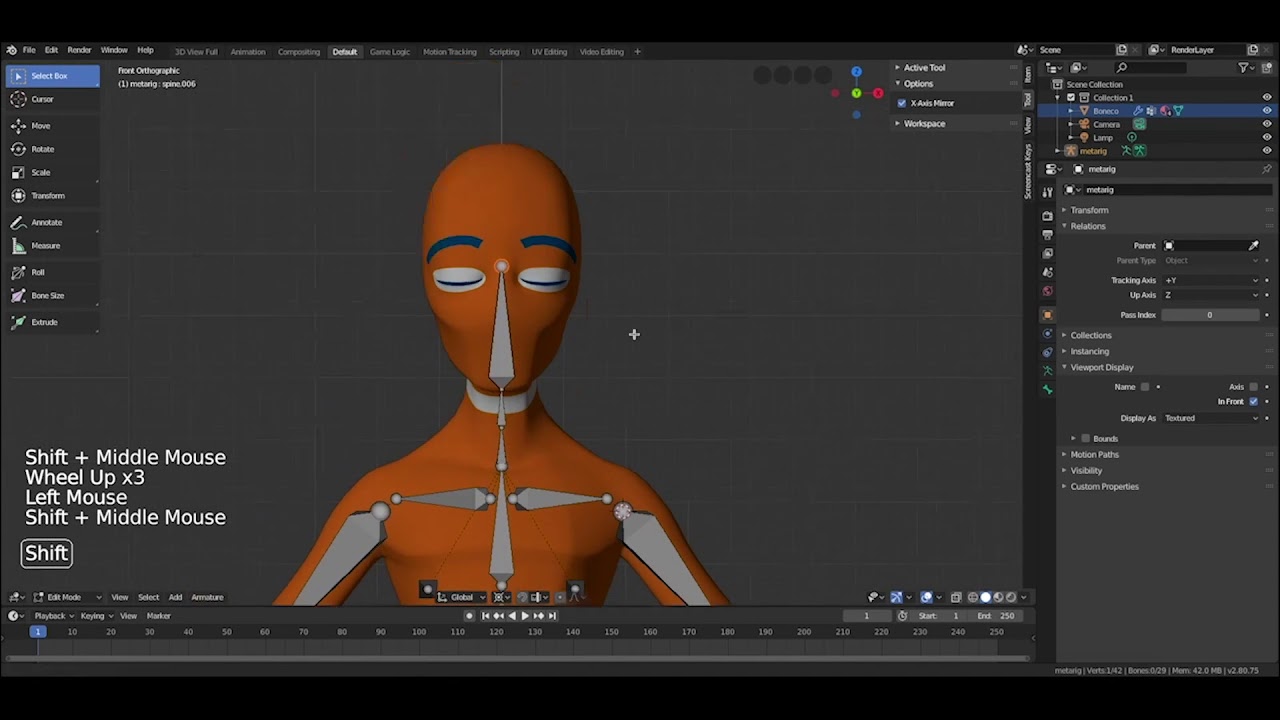Open the File menu
Screen dimensions: 1280x720
point(29,51)
